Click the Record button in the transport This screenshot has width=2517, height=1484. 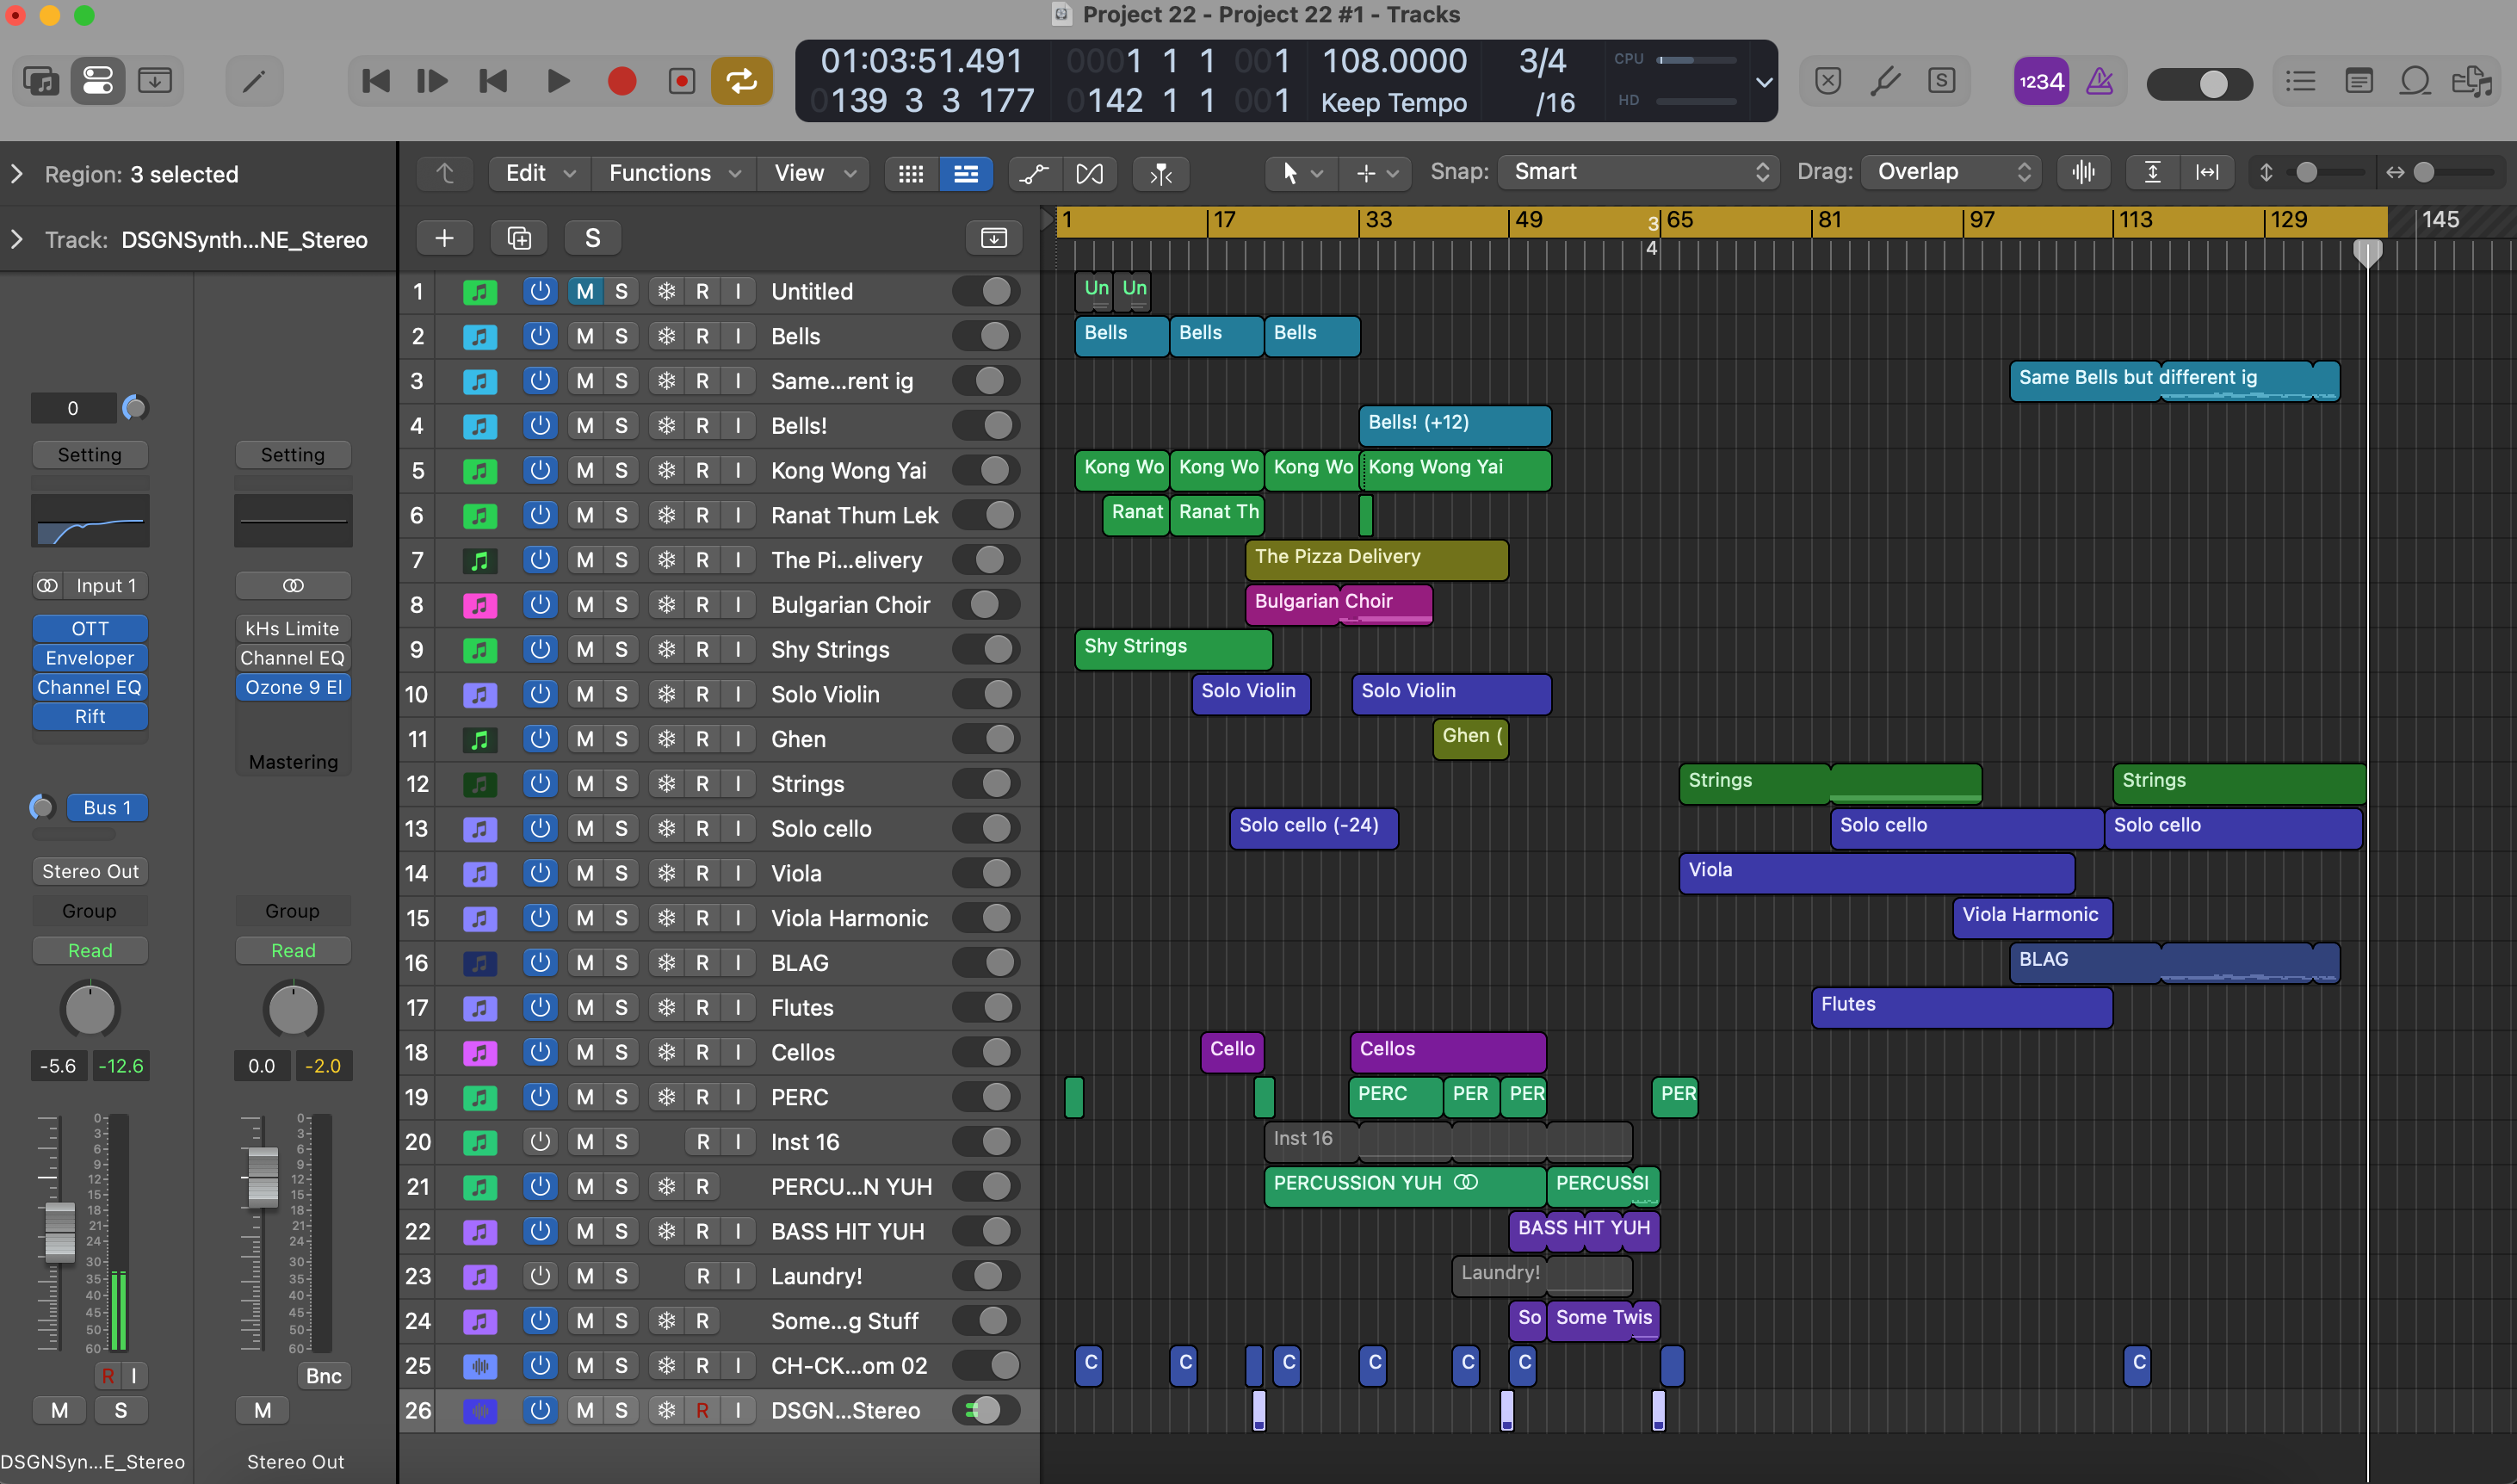coord(621,81)
